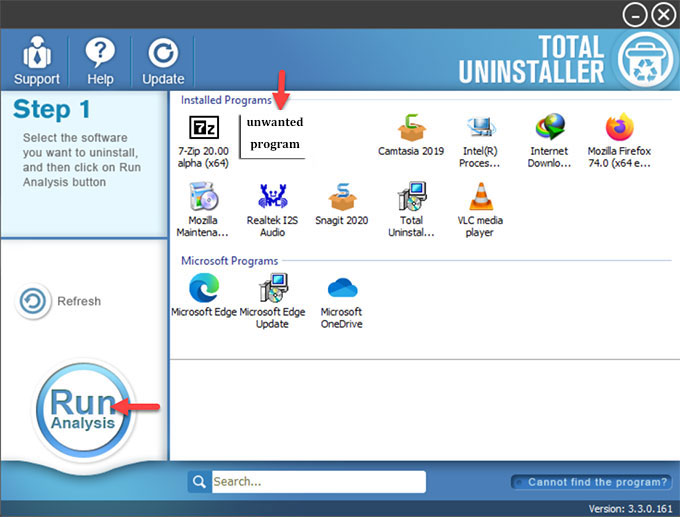Focus the Search input field
680x517 pixels.
pos(317,482)
